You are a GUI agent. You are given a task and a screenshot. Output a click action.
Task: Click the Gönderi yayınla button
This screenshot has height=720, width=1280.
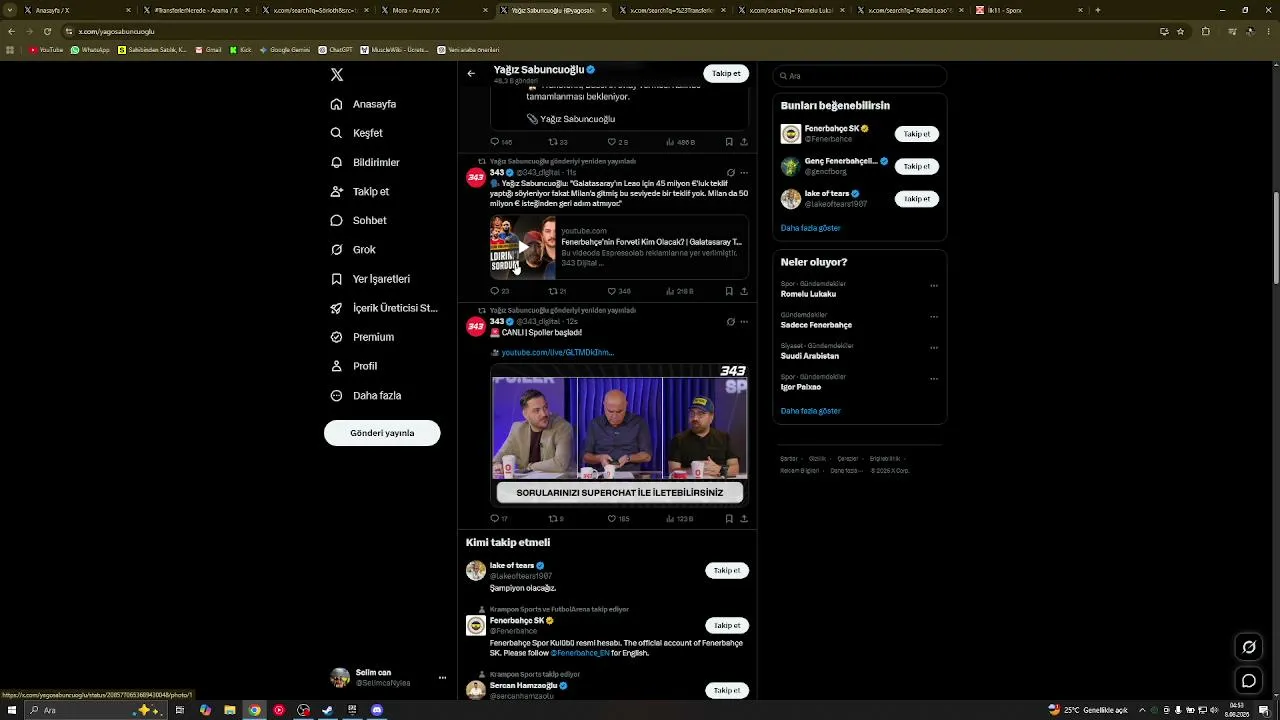[382, 433]
